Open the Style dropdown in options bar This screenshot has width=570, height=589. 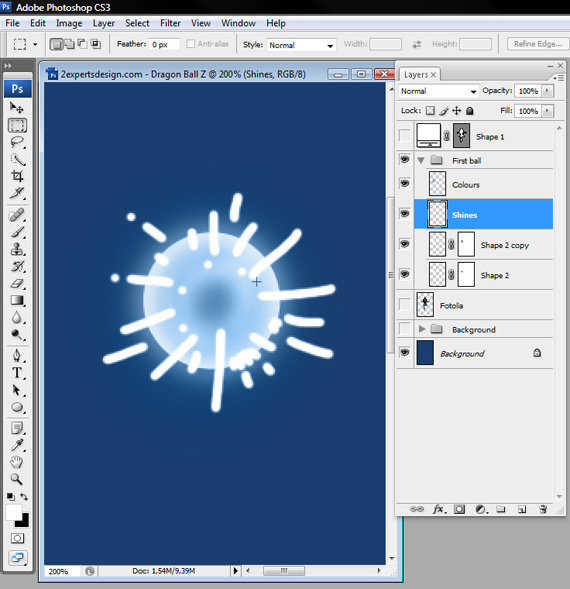pyautogui.click(x=301, y=45)
